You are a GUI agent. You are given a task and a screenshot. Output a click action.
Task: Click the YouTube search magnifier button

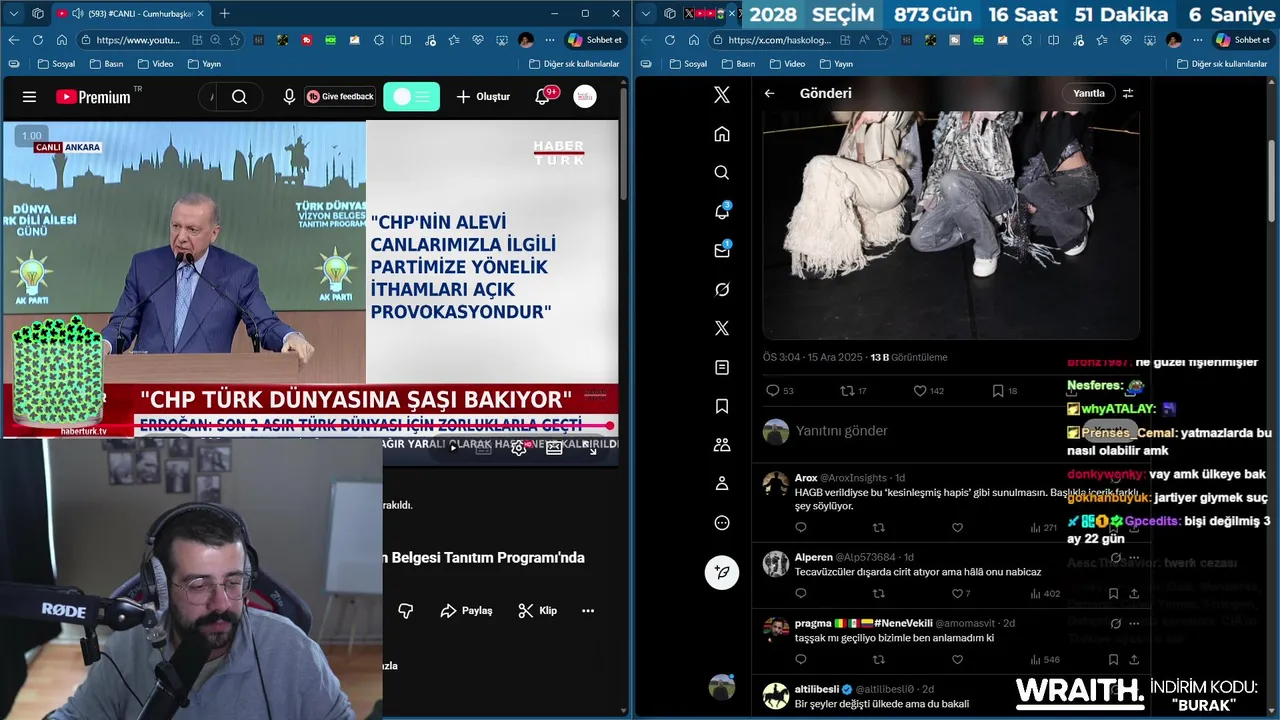coord(239,97)
